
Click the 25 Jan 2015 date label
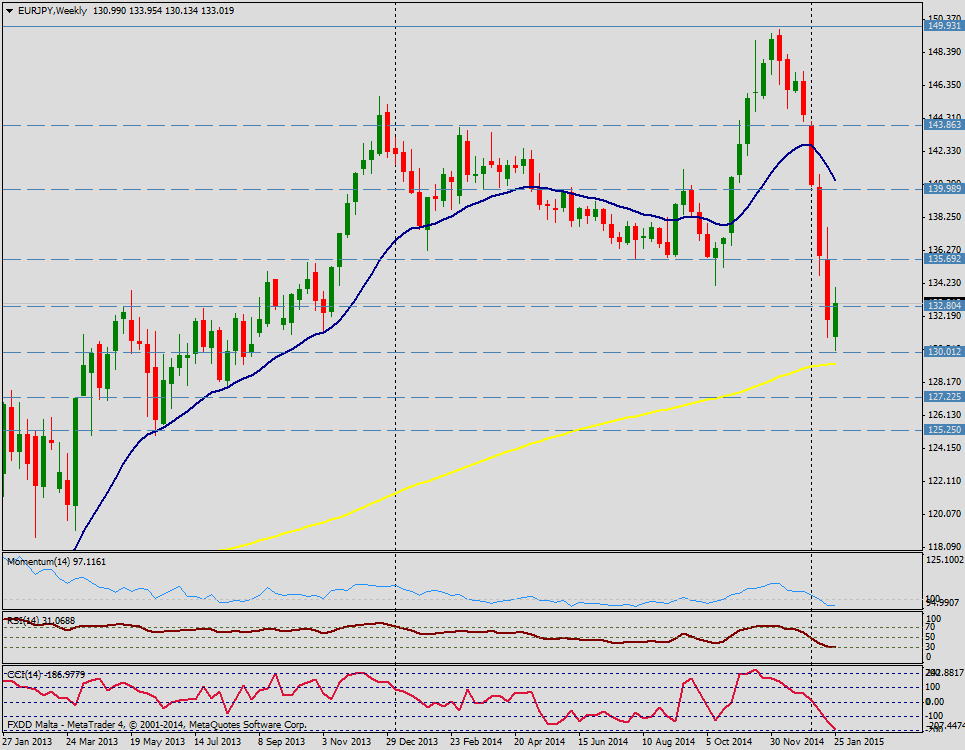coord(860,742)
